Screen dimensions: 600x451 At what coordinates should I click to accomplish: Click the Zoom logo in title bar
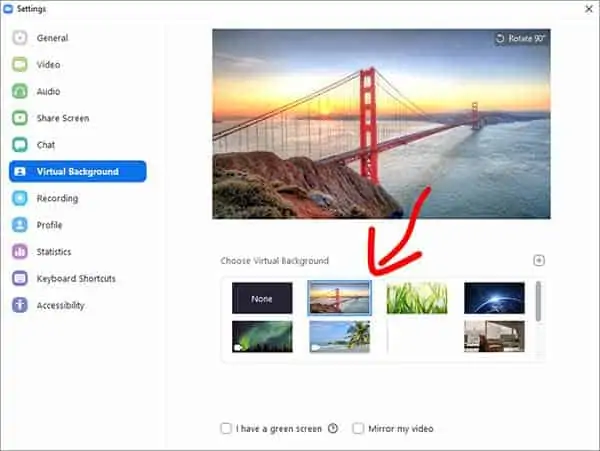(x=8, y=8)
